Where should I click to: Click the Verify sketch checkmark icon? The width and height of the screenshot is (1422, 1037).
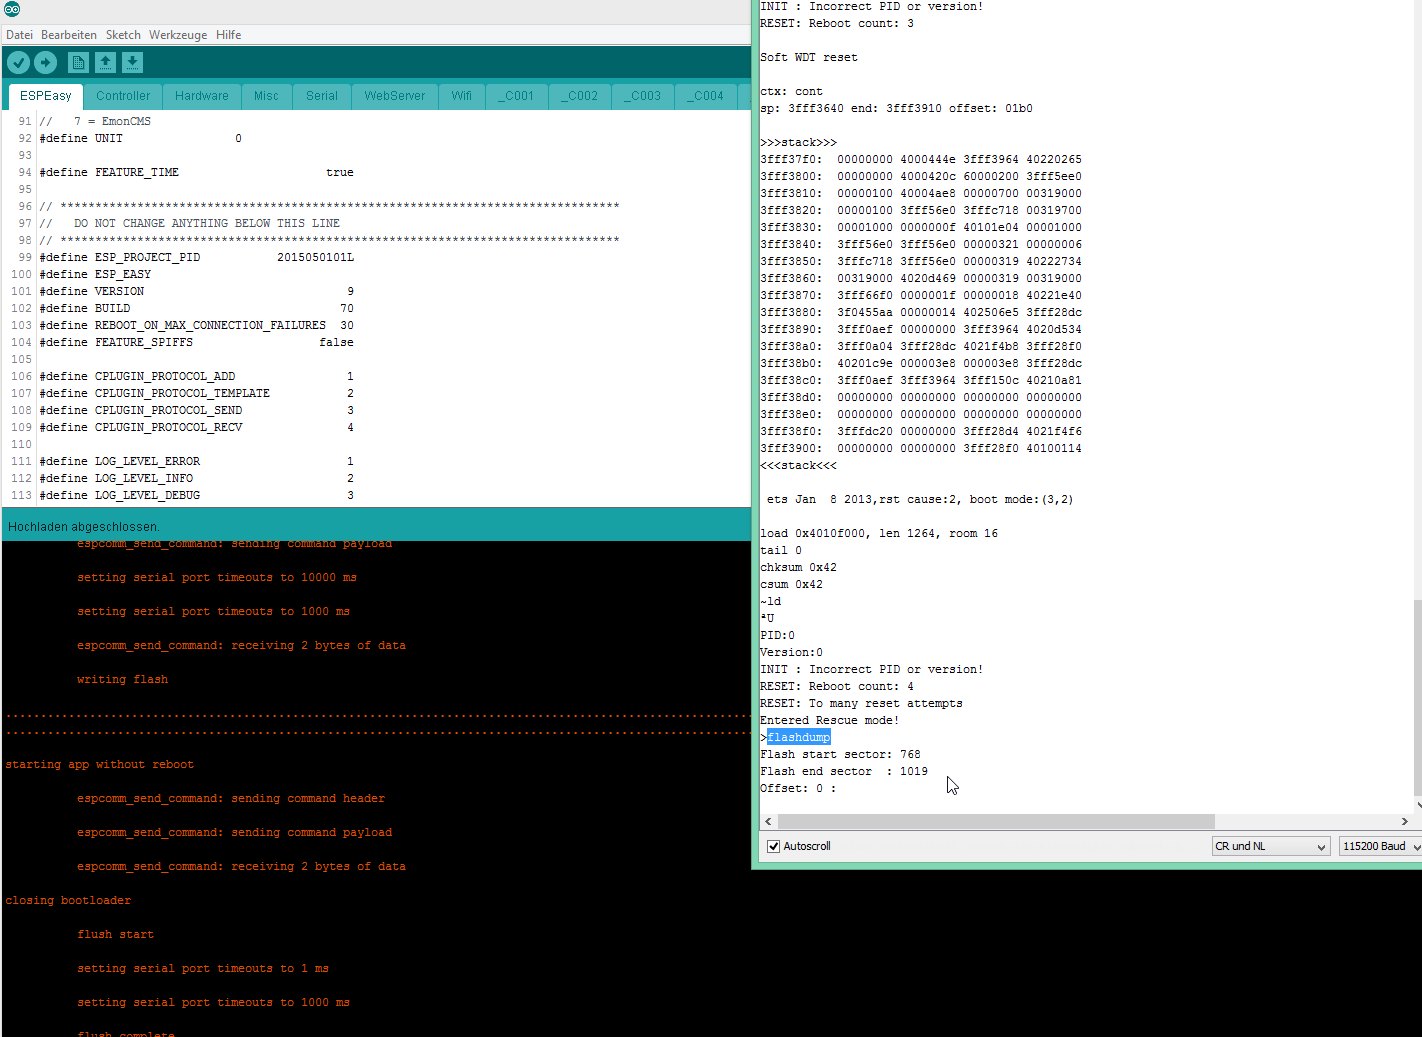coord(18,63)
